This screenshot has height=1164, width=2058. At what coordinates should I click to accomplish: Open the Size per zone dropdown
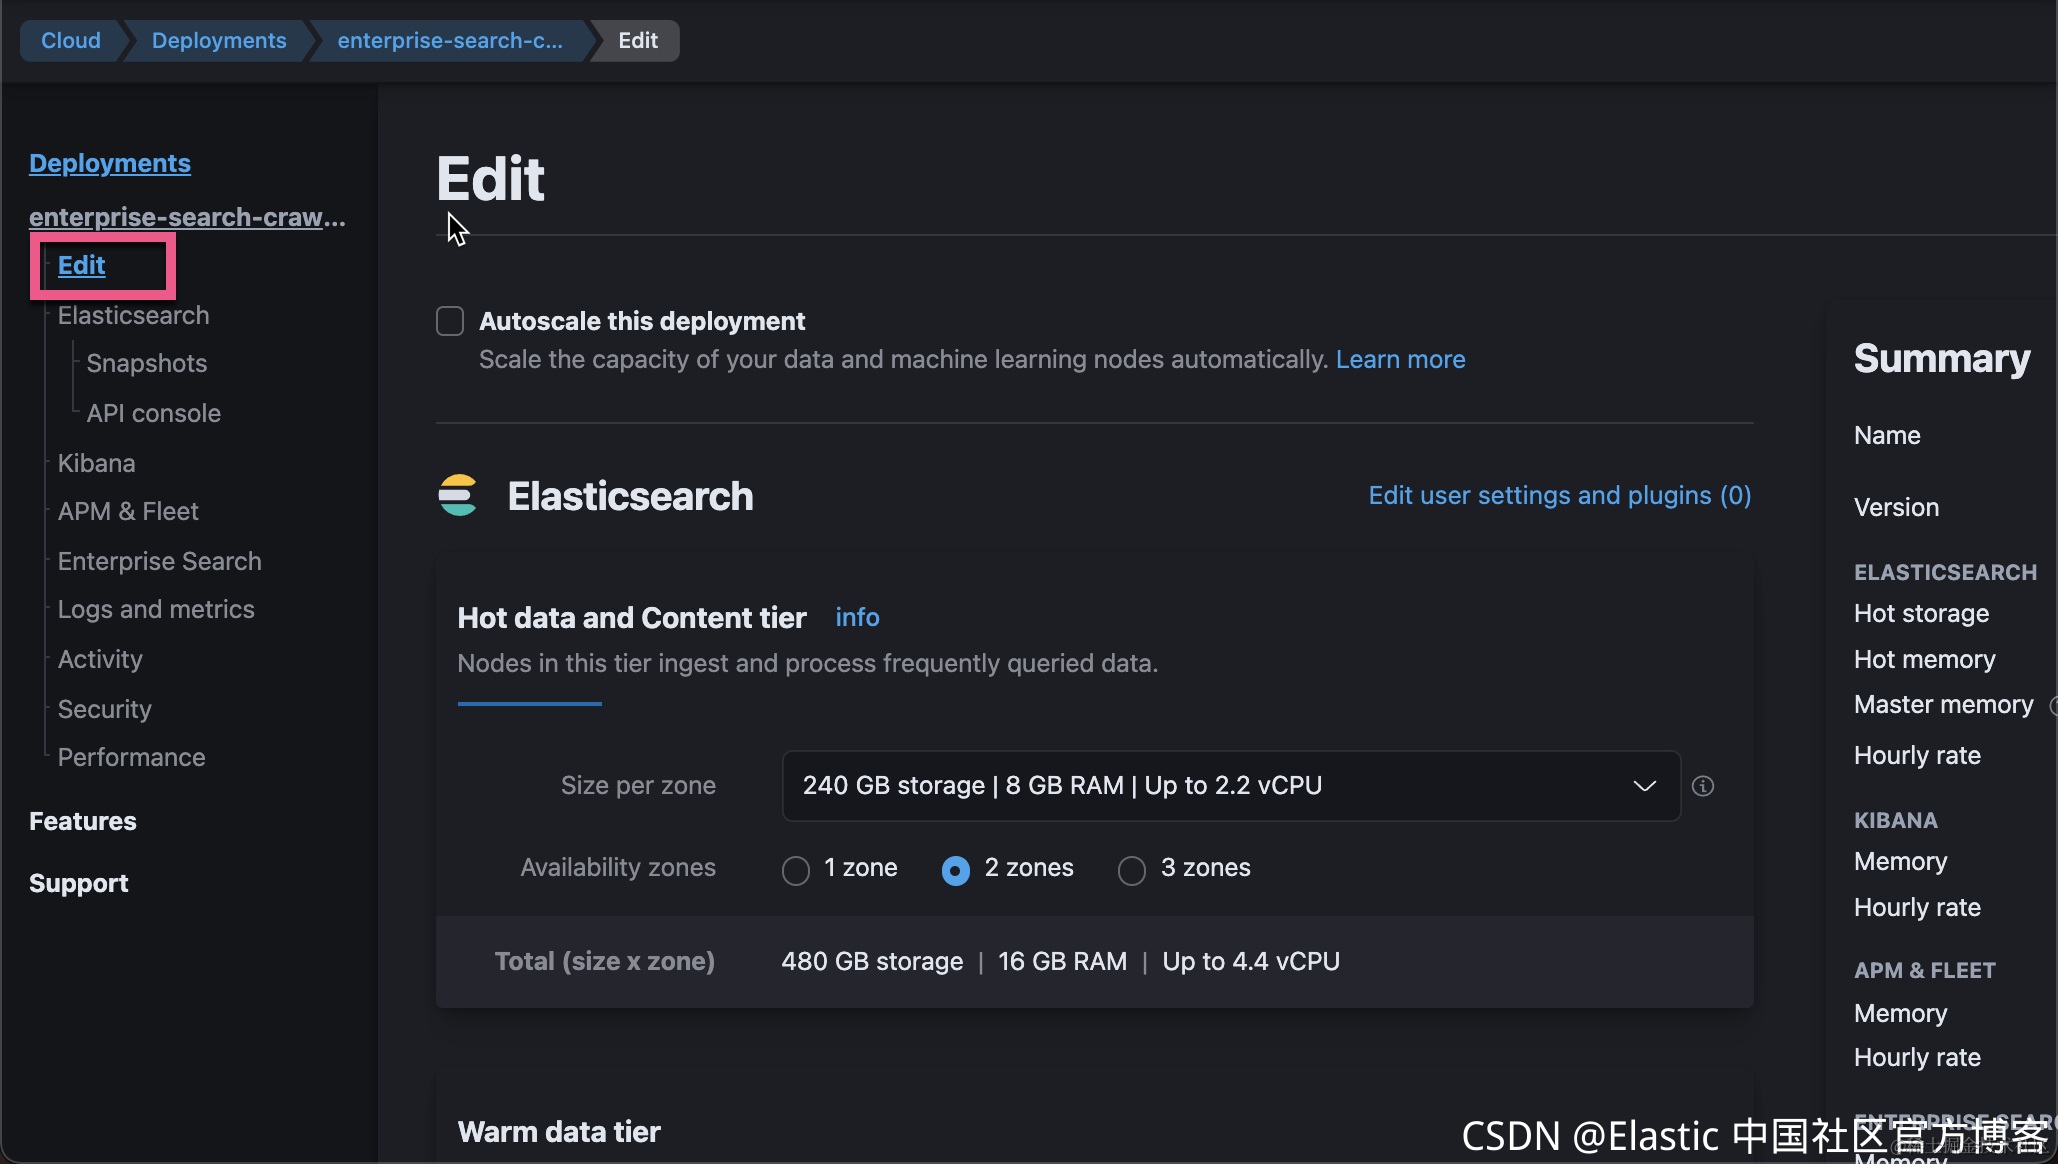click(x=1230, y=786)
